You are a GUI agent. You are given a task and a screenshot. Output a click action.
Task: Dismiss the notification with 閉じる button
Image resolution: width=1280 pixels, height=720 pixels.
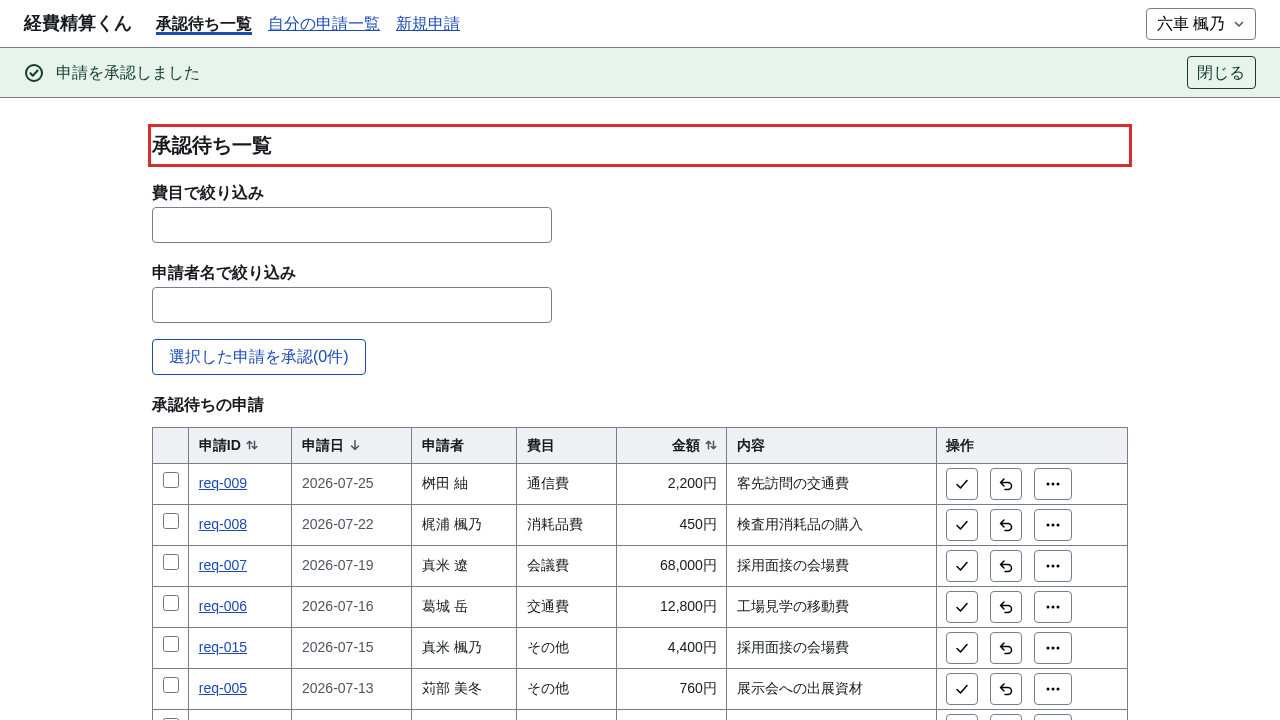[x=1221, y=73]
